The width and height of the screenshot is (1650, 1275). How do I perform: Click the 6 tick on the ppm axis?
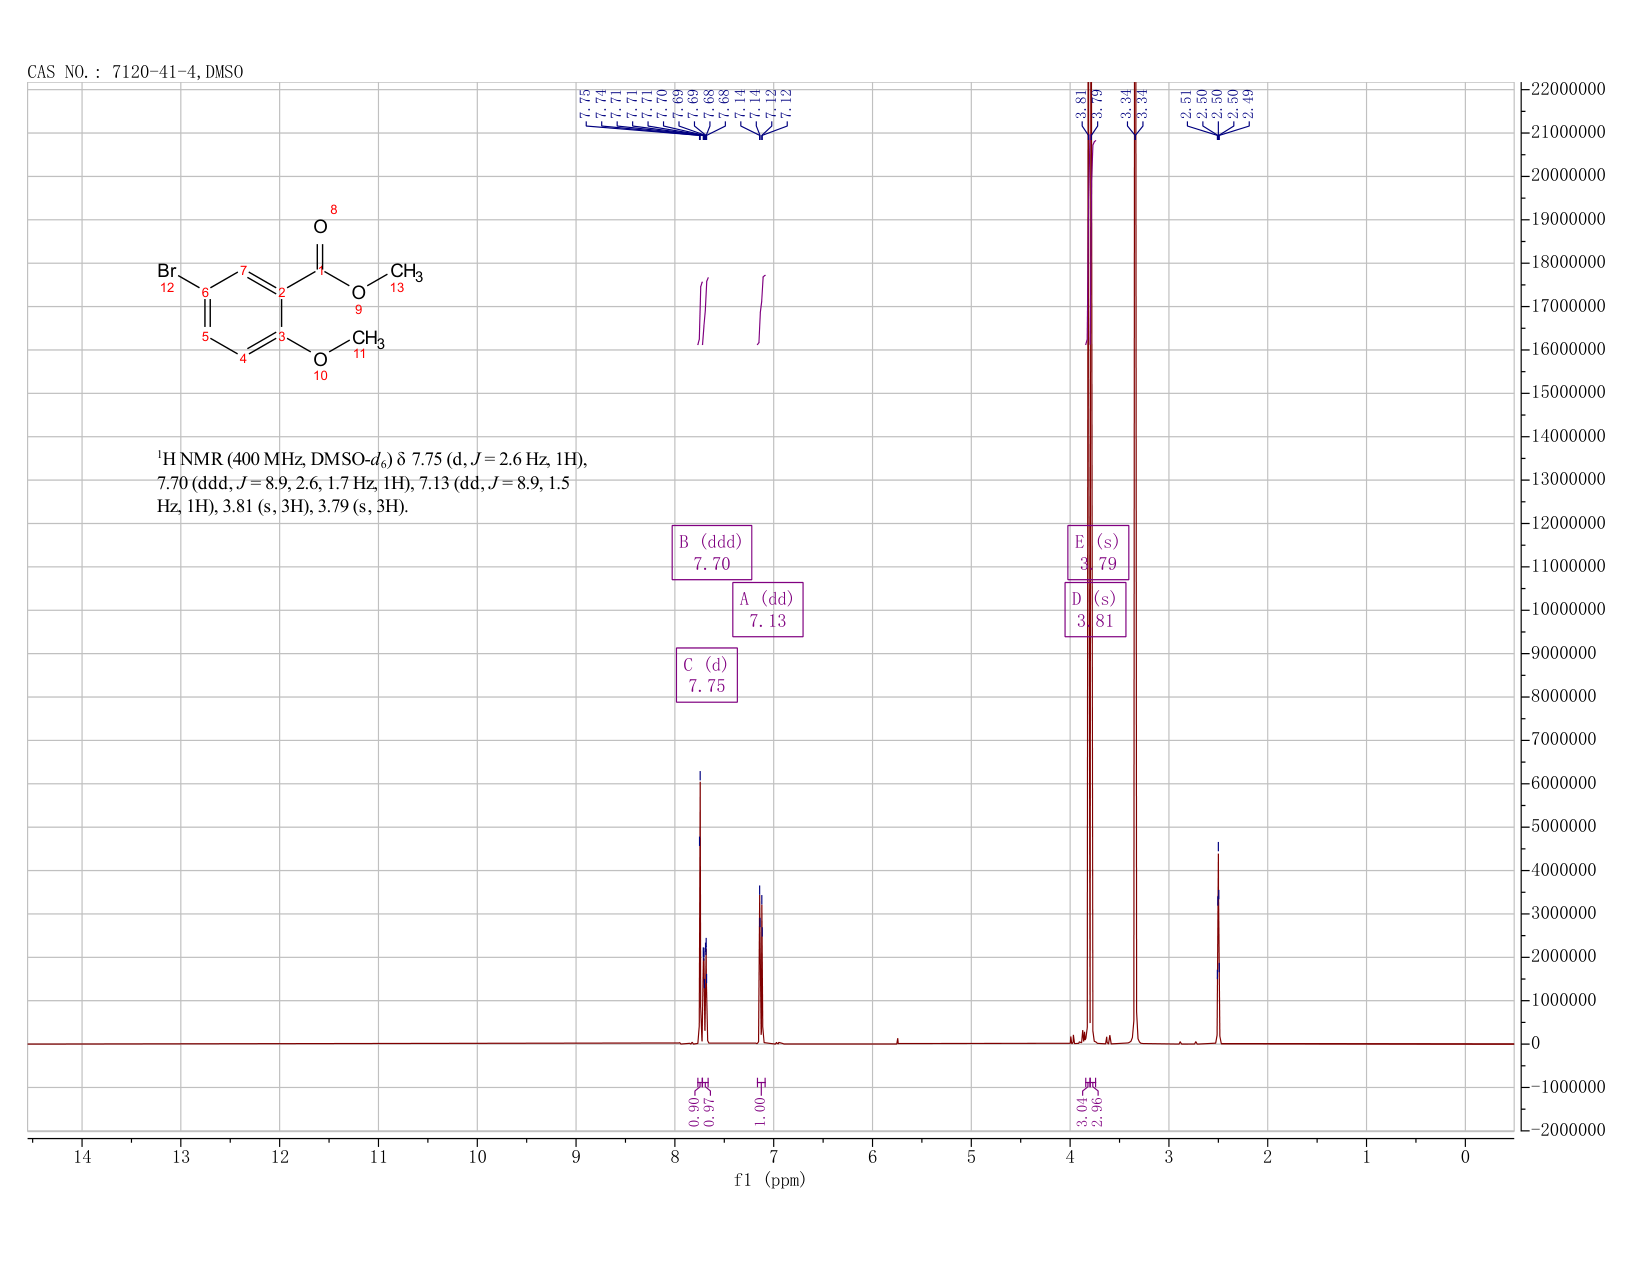tap(872, 1157)
